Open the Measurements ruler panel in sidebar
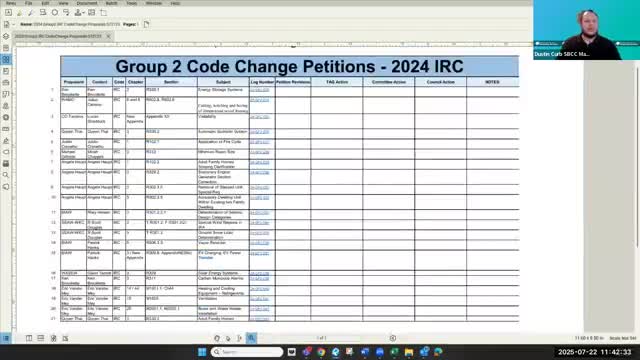 tap(6, 129)
